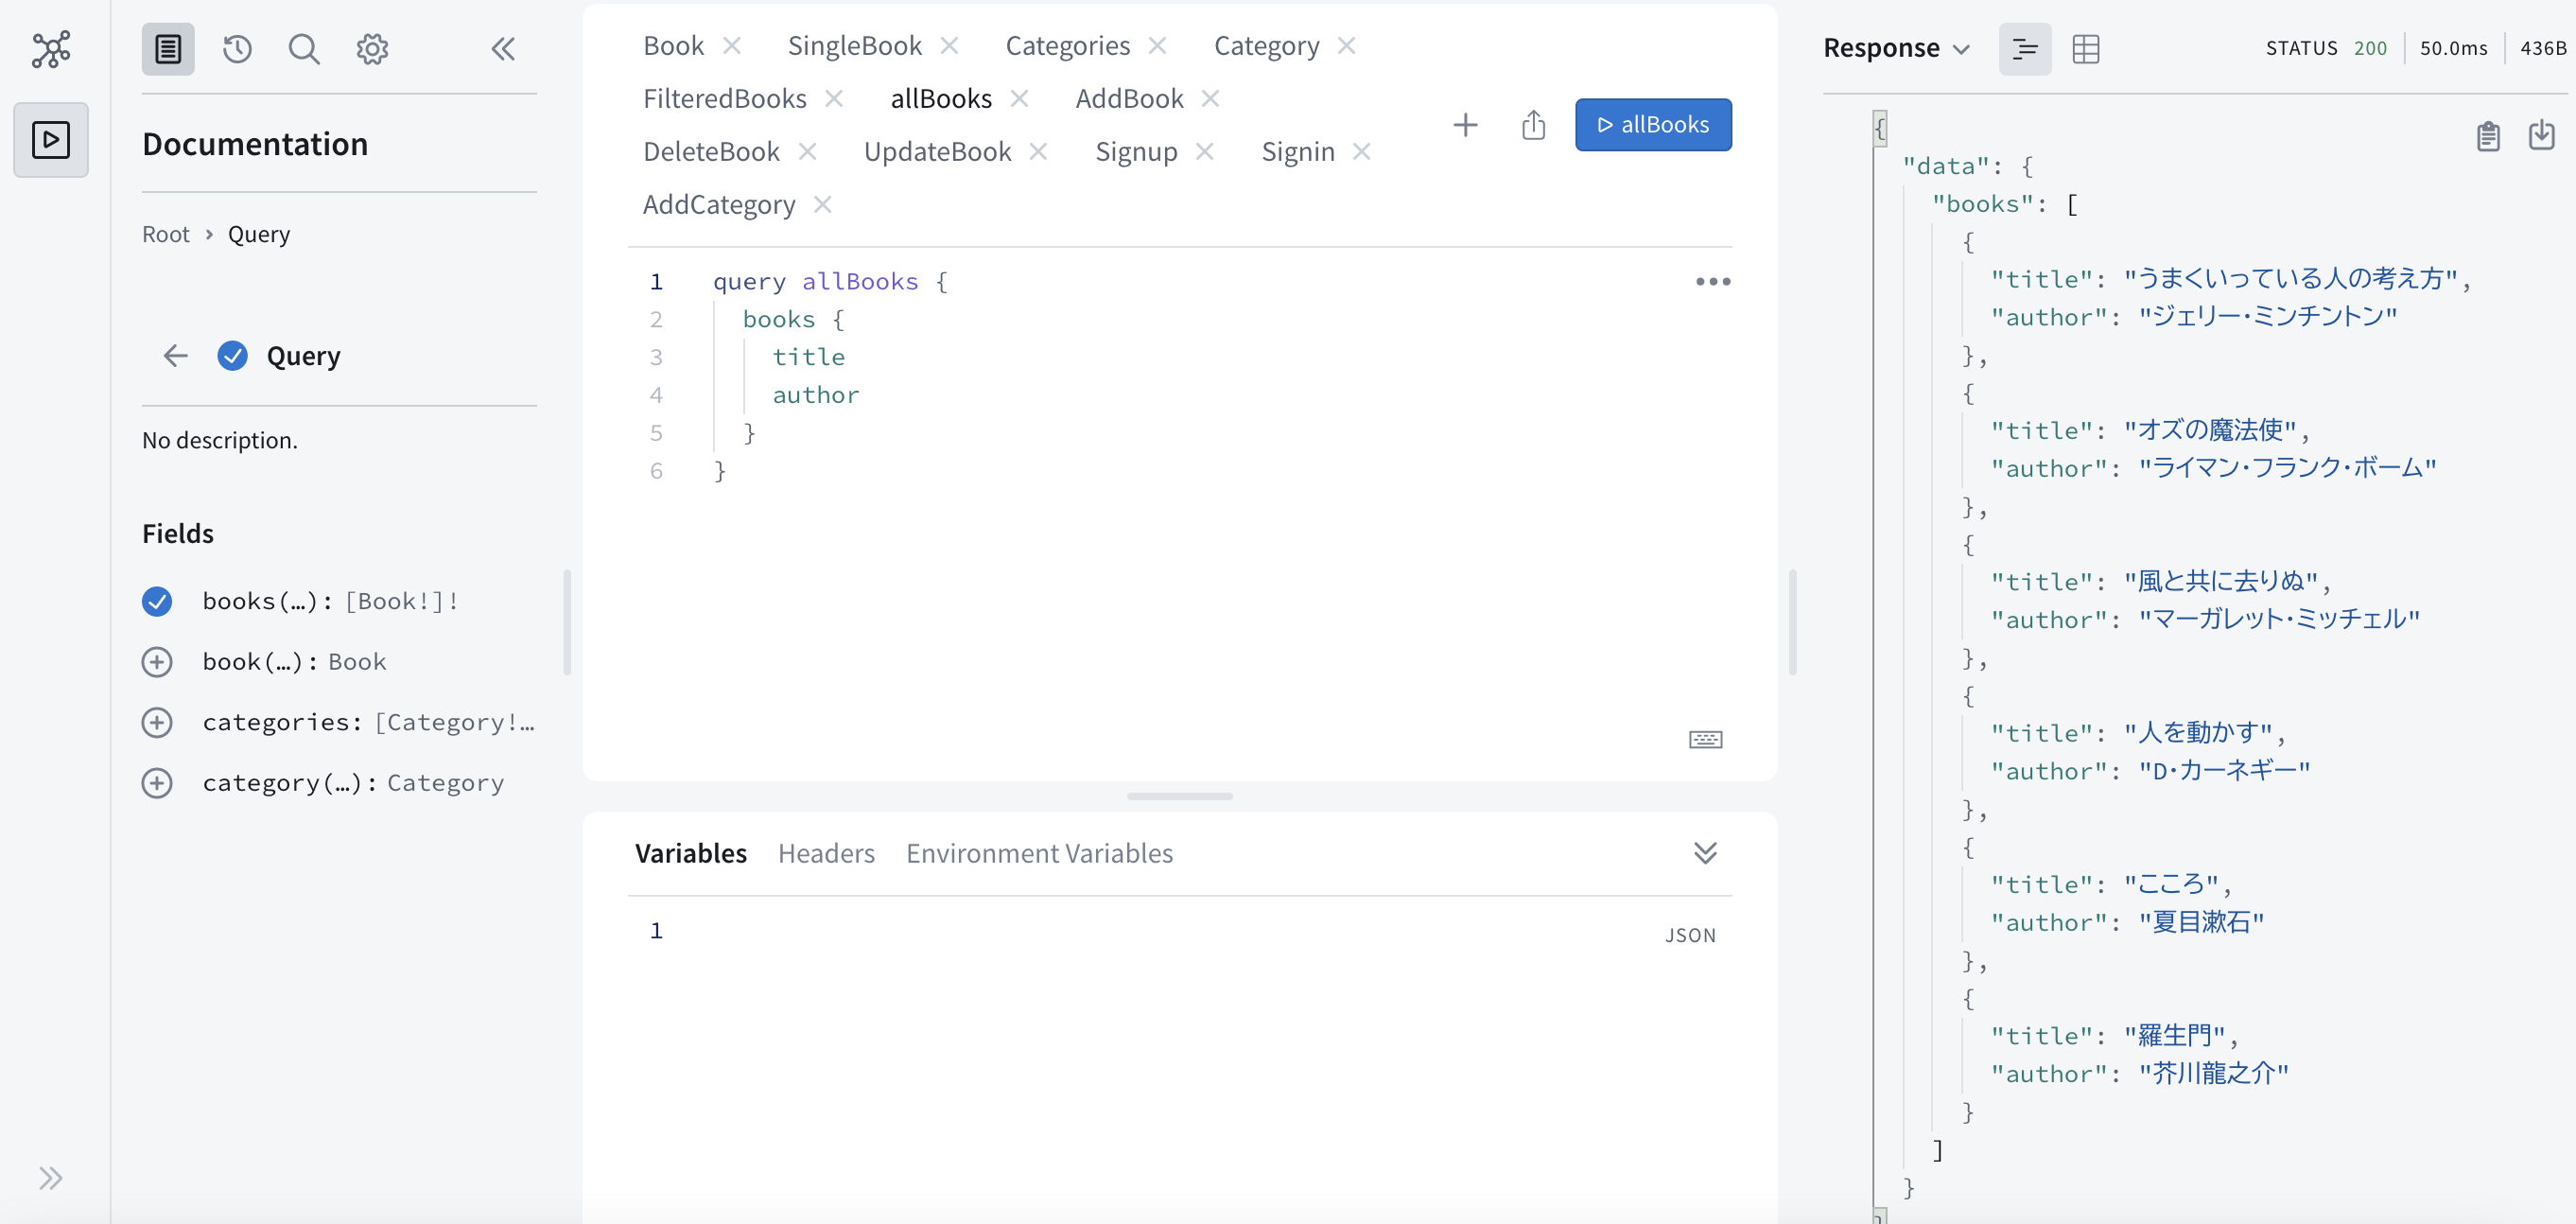Viewport: 2576px width, 1224px height.
Task: Close the allBooks tab
Action: (1020, 98)
